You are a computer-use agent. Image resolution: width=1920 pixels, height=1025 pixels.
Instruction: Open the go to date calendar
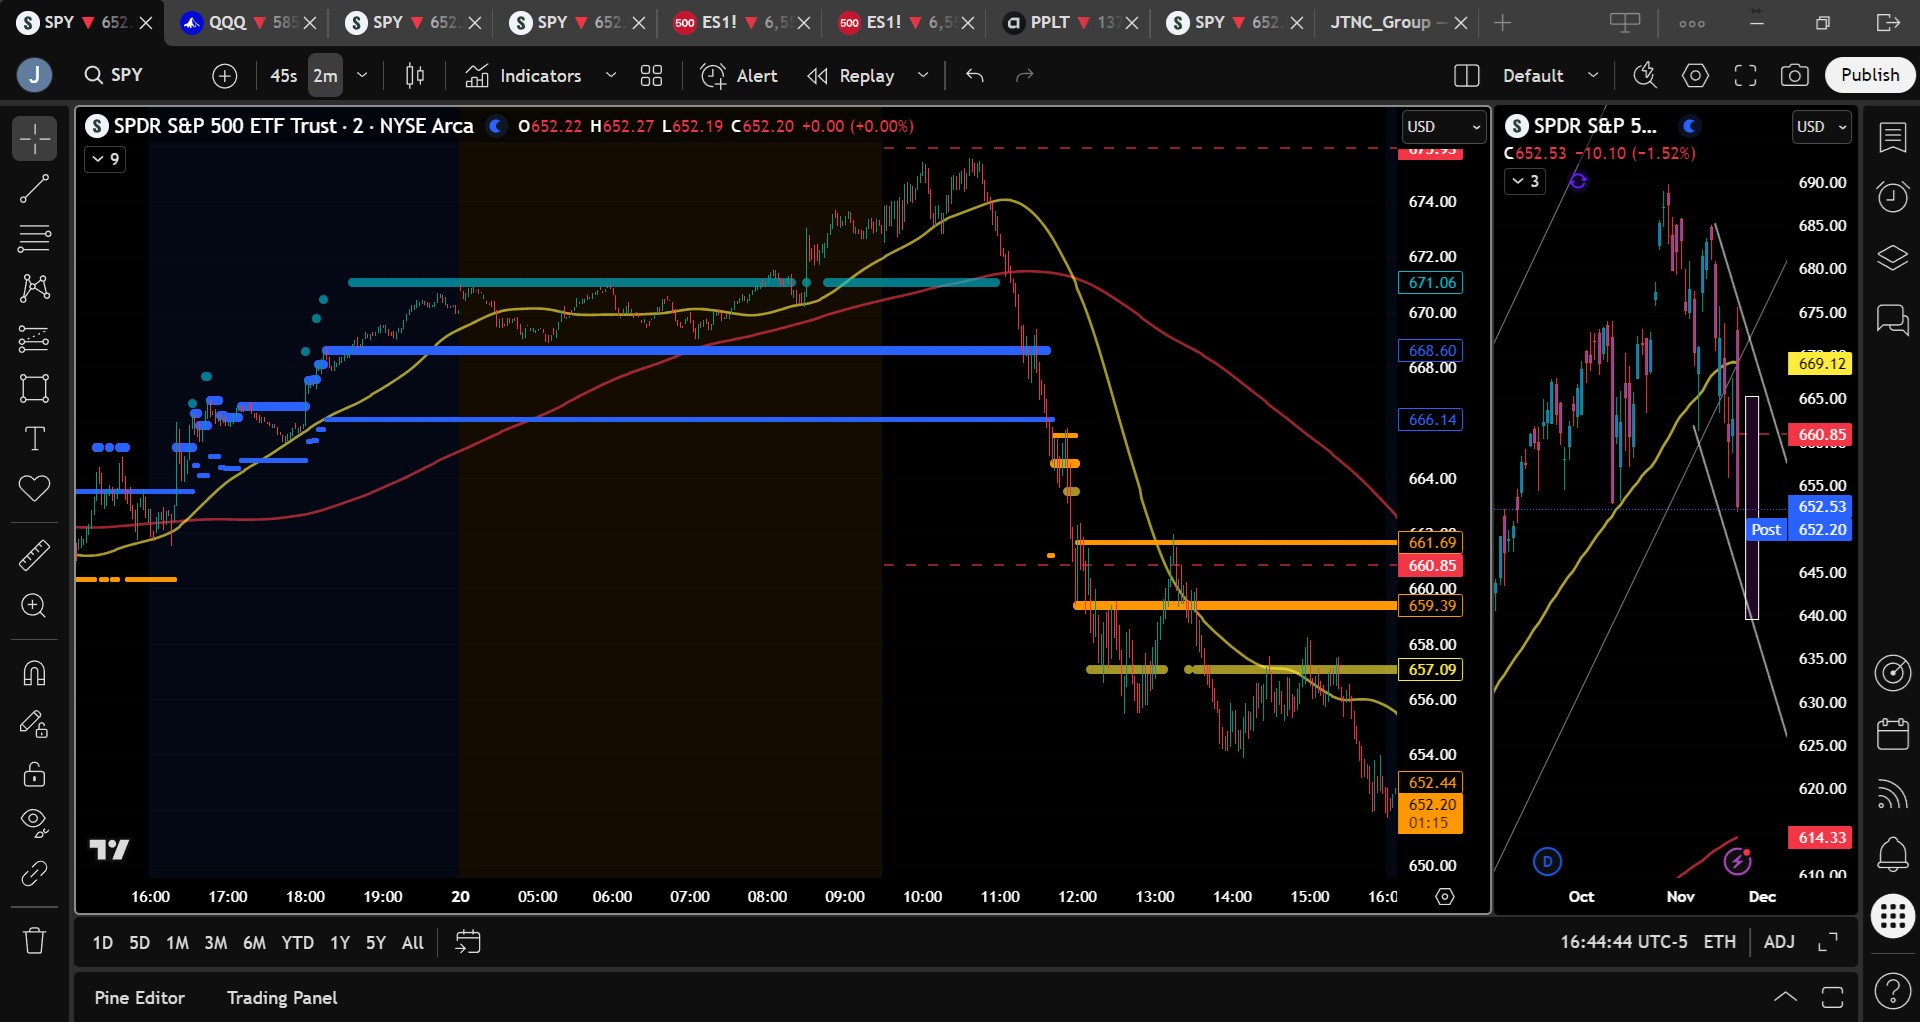[x=468, y=943]
